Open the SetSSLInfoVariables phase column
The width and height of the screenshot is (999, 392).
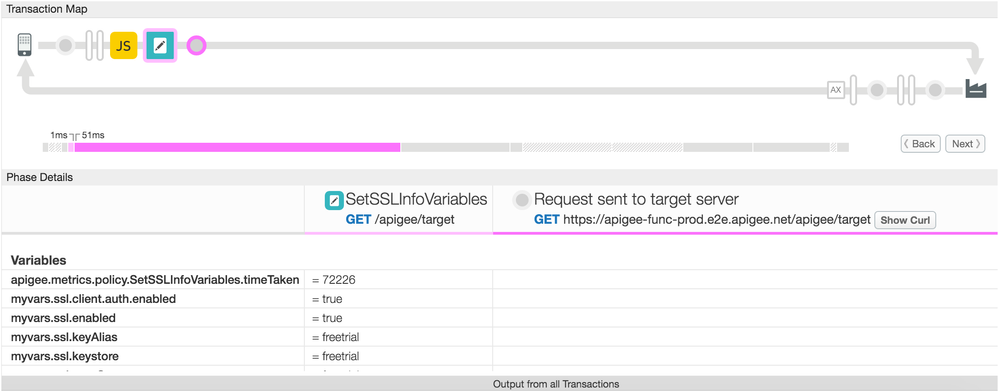click(x=398, y=209)
